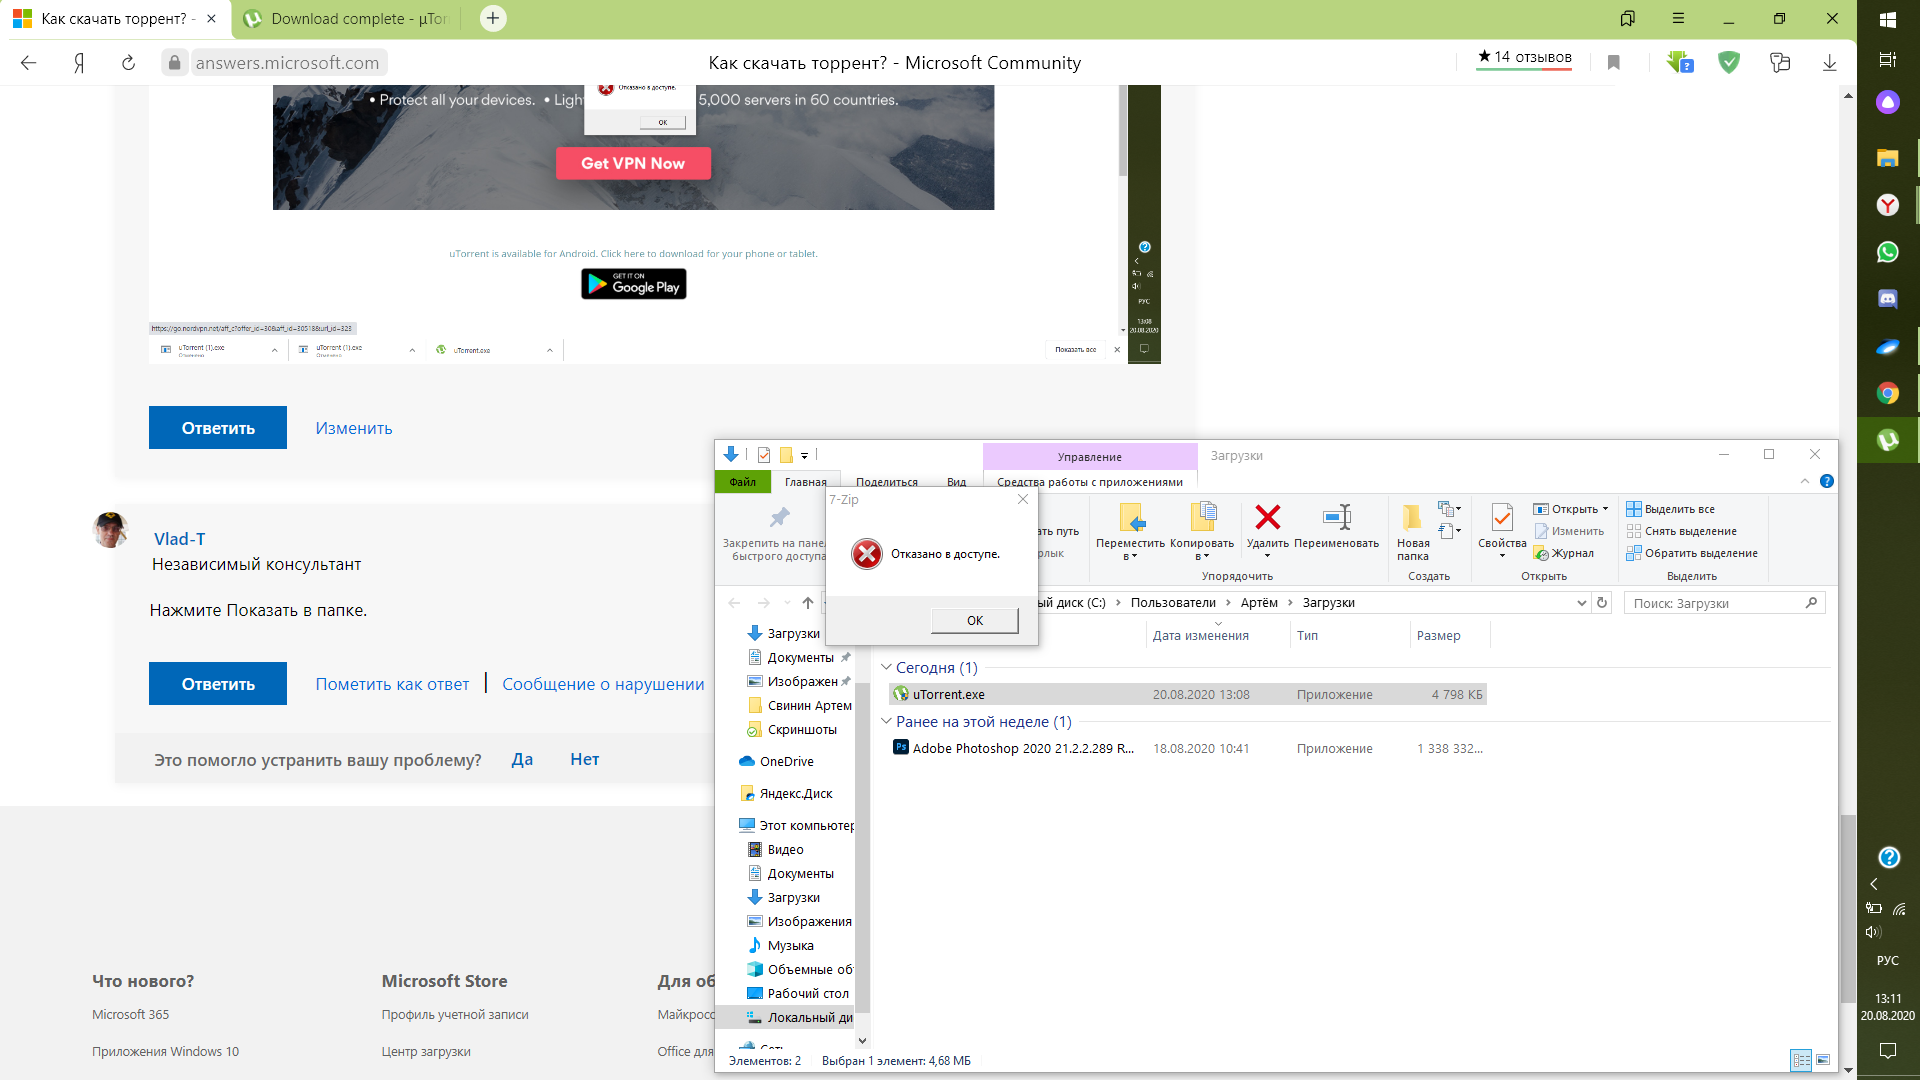Click OK in the 7-Zip dialog
Viewport: 1920px width, 1080px height.
click(x=975, y=620)
